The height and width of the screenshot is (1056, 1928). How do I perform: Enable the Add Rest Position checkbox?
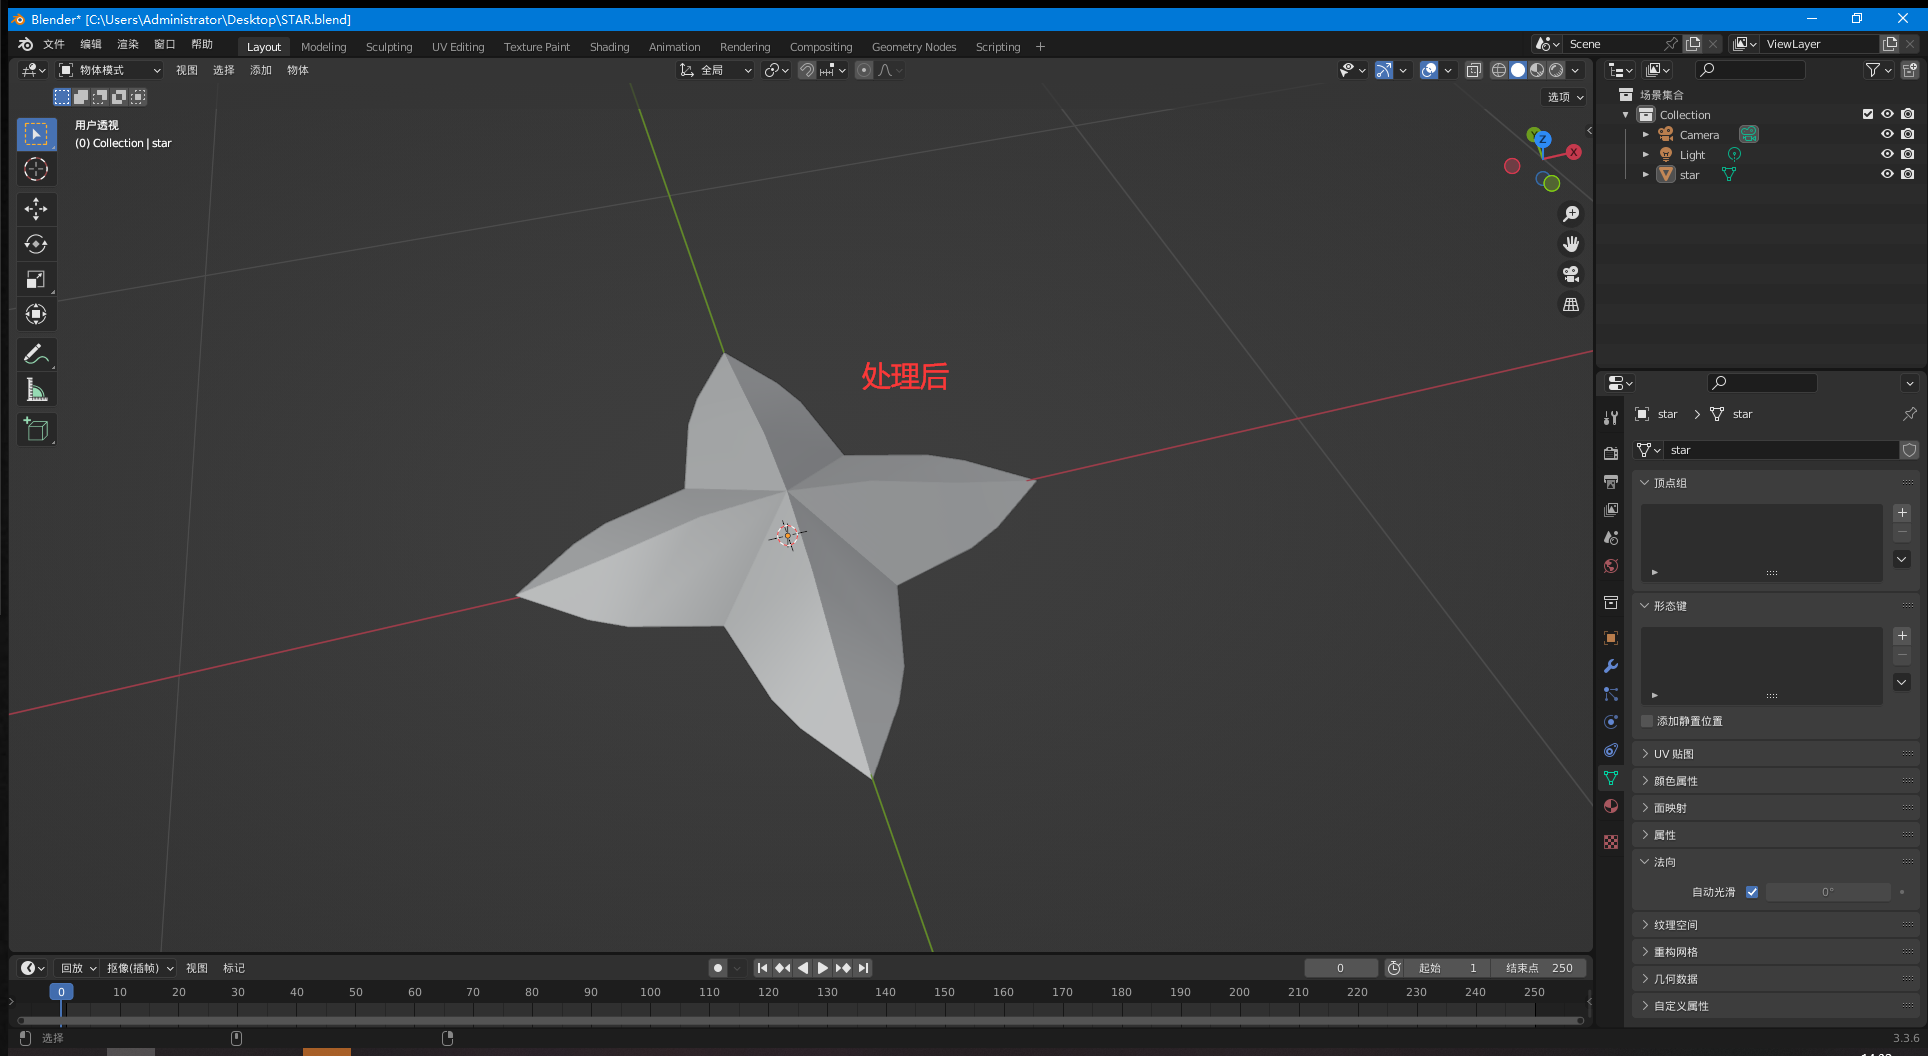pos(1647,721)
